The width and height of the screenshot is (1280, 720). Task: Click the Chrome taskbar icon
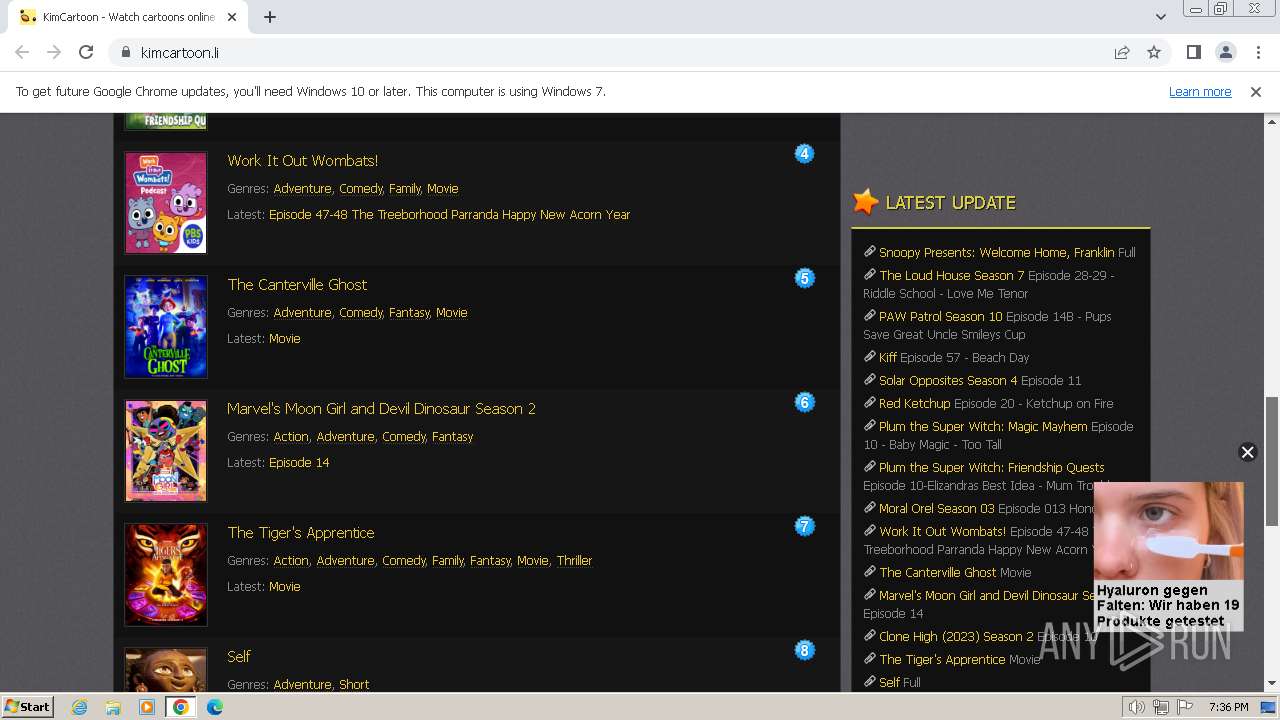181,707
